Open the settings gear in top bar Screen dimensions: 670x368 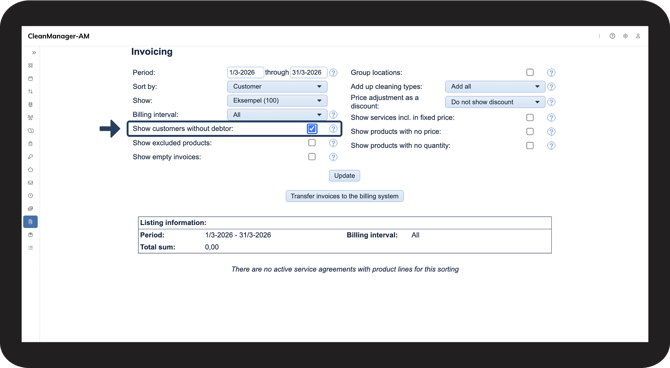[625, 36]
